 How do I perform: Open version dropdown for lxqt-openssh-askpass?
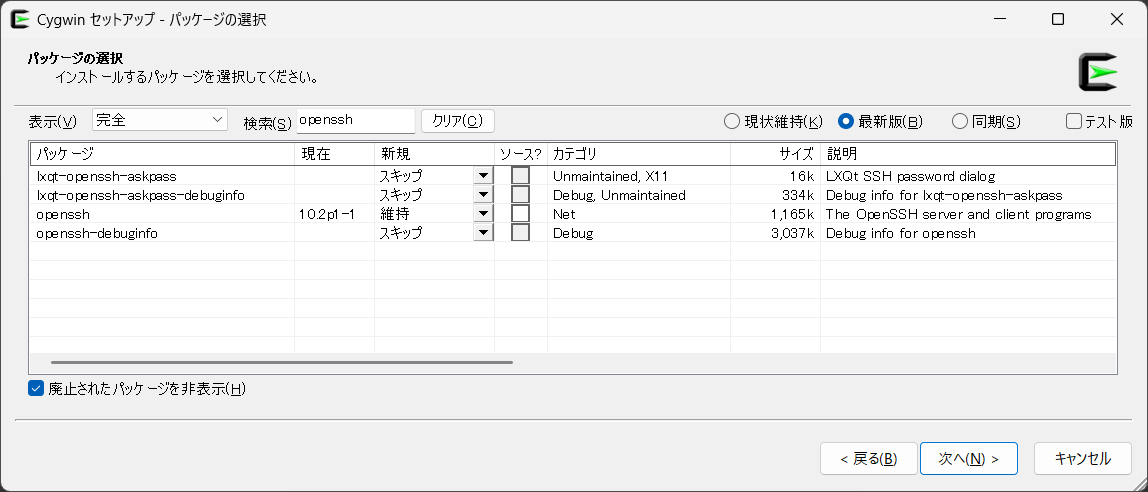point(483,176)
